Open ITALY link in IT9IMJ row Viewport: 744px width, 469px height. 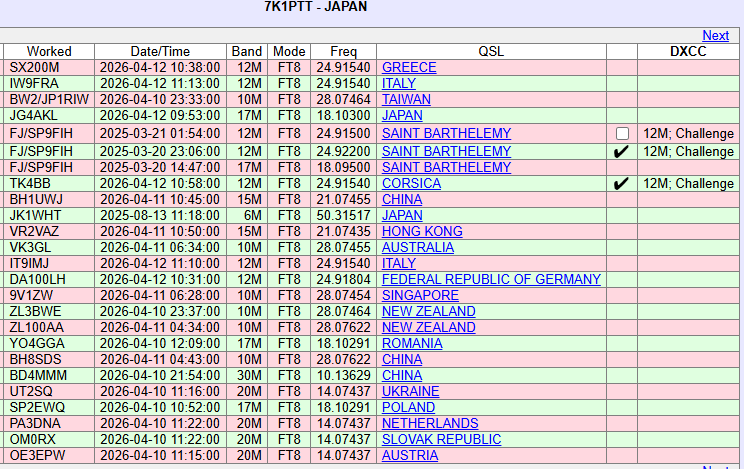point(399,264)
